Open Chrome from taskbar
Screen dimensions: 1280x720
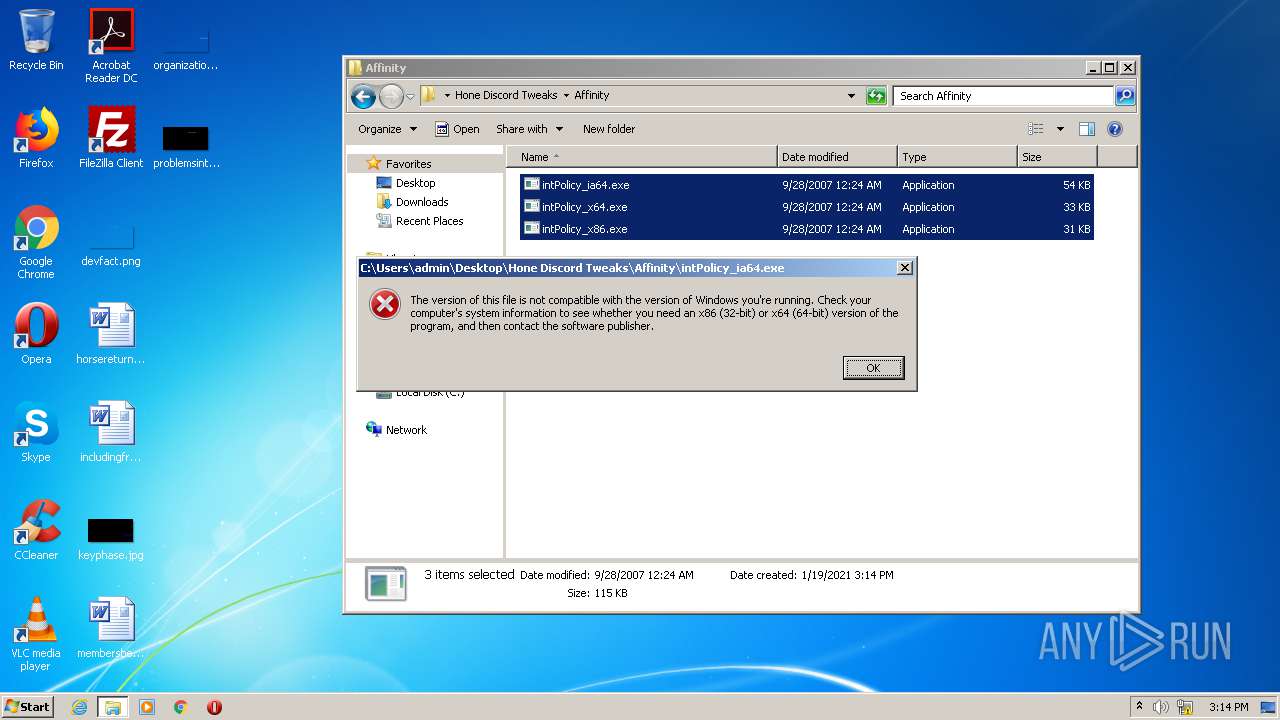(180, 707)
